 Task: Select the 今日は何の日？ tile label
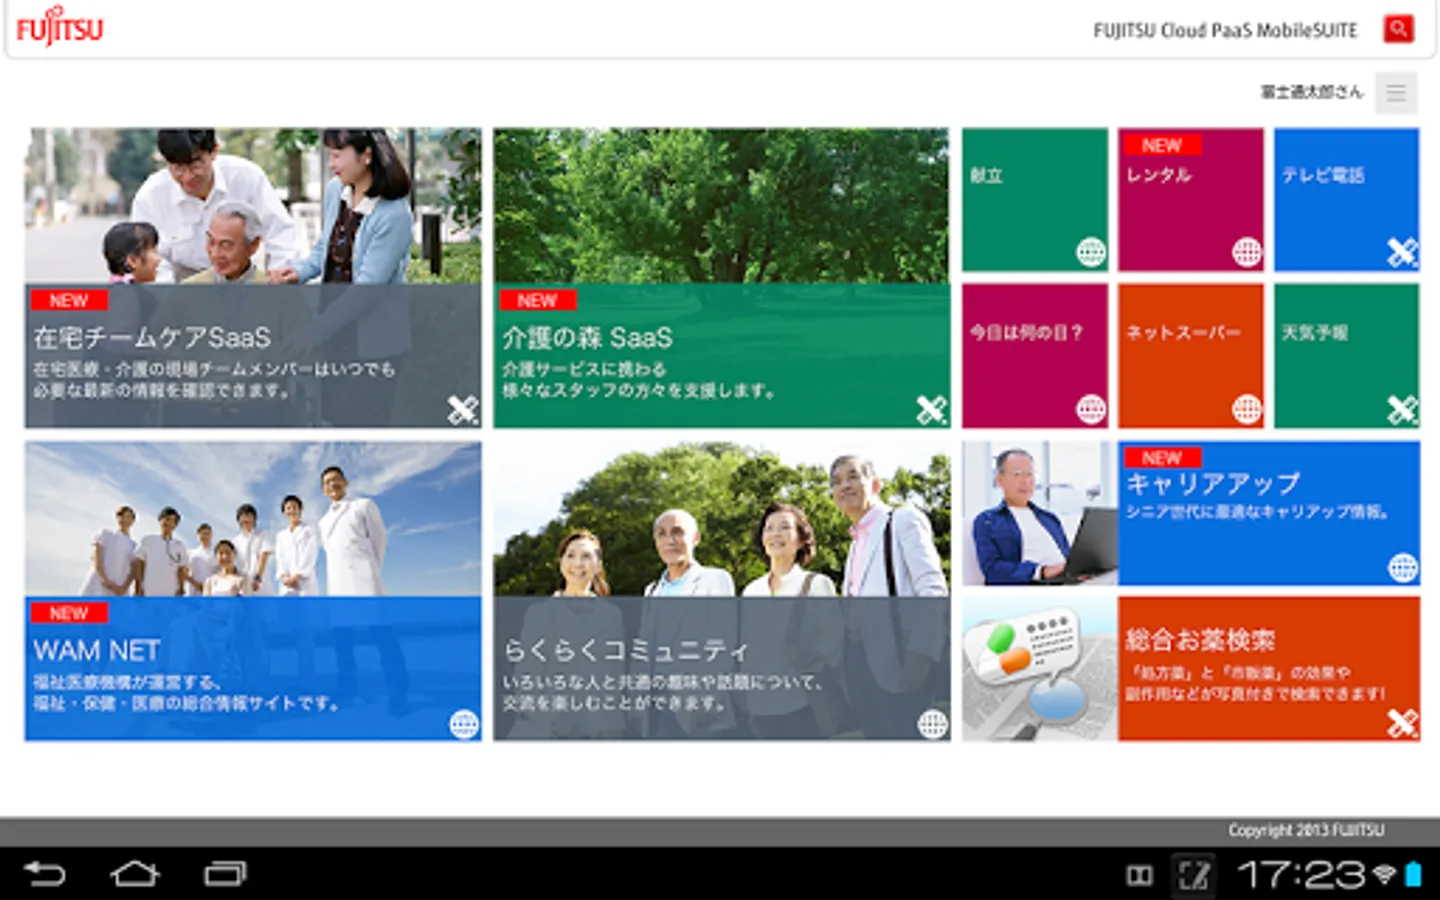(1027, 332)
